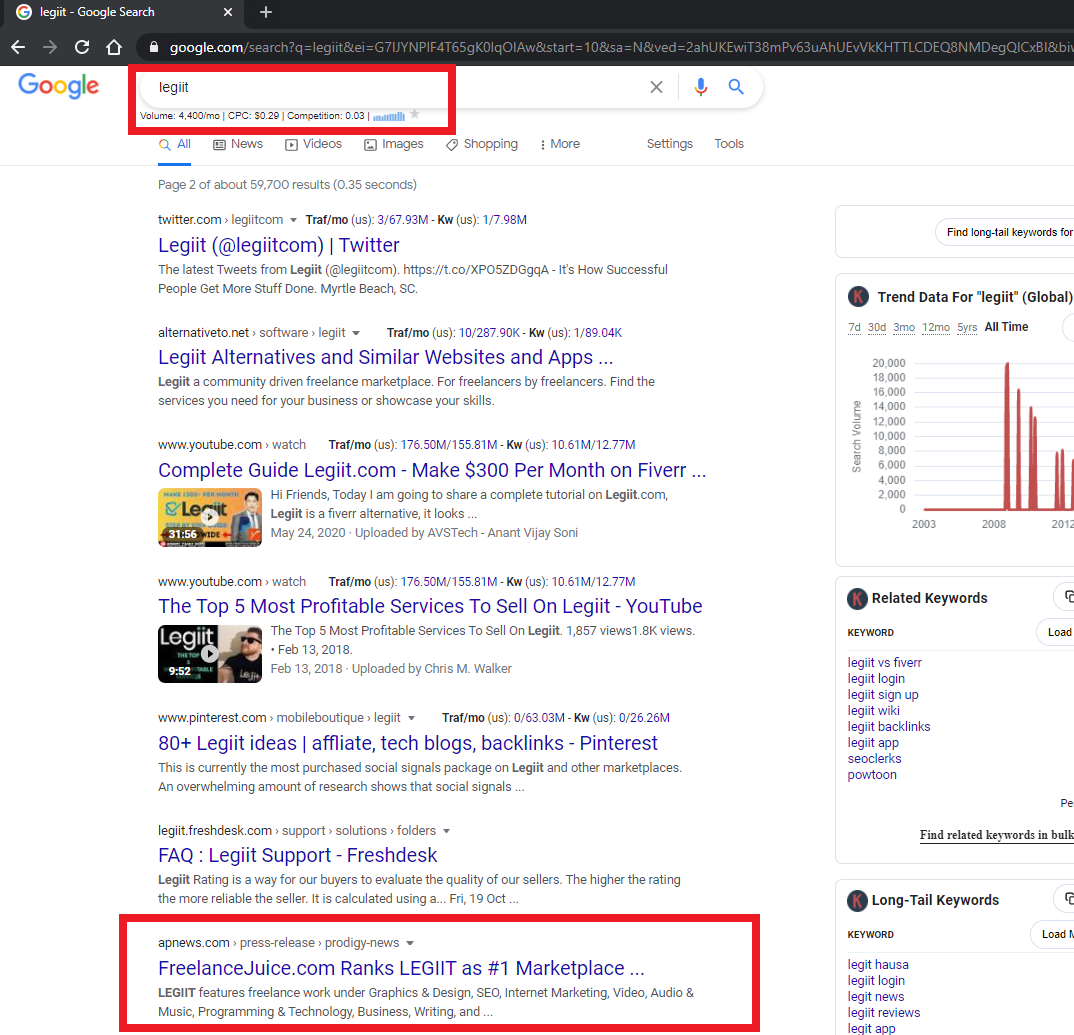Open search Tools
Image resolution: width=1074 pixels, height=1035 pixels.
(x=729, y=144)
